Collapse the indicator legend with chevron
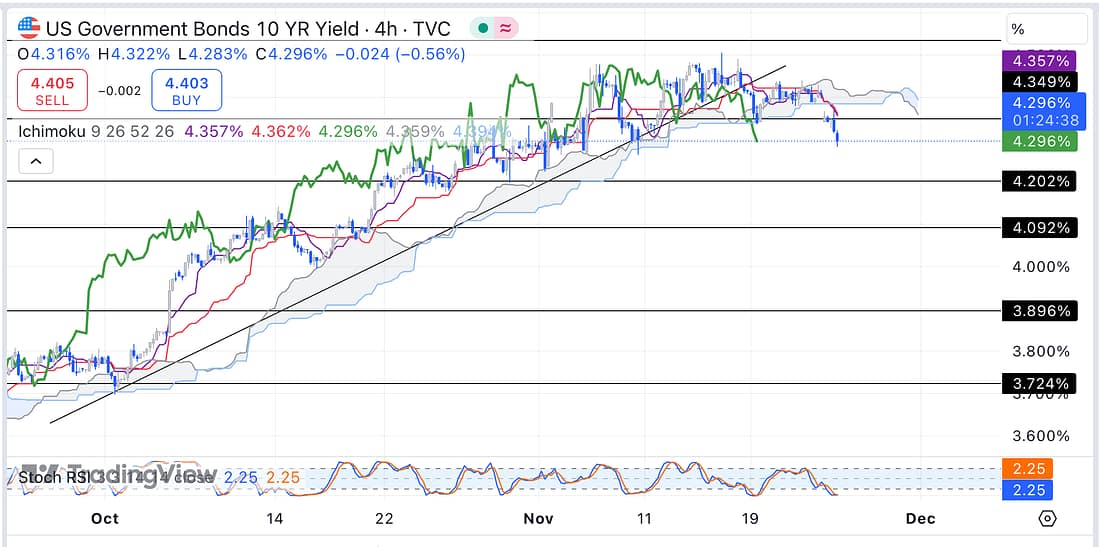The width and height of the screenshot is (1099, 547). click(34, 161)
